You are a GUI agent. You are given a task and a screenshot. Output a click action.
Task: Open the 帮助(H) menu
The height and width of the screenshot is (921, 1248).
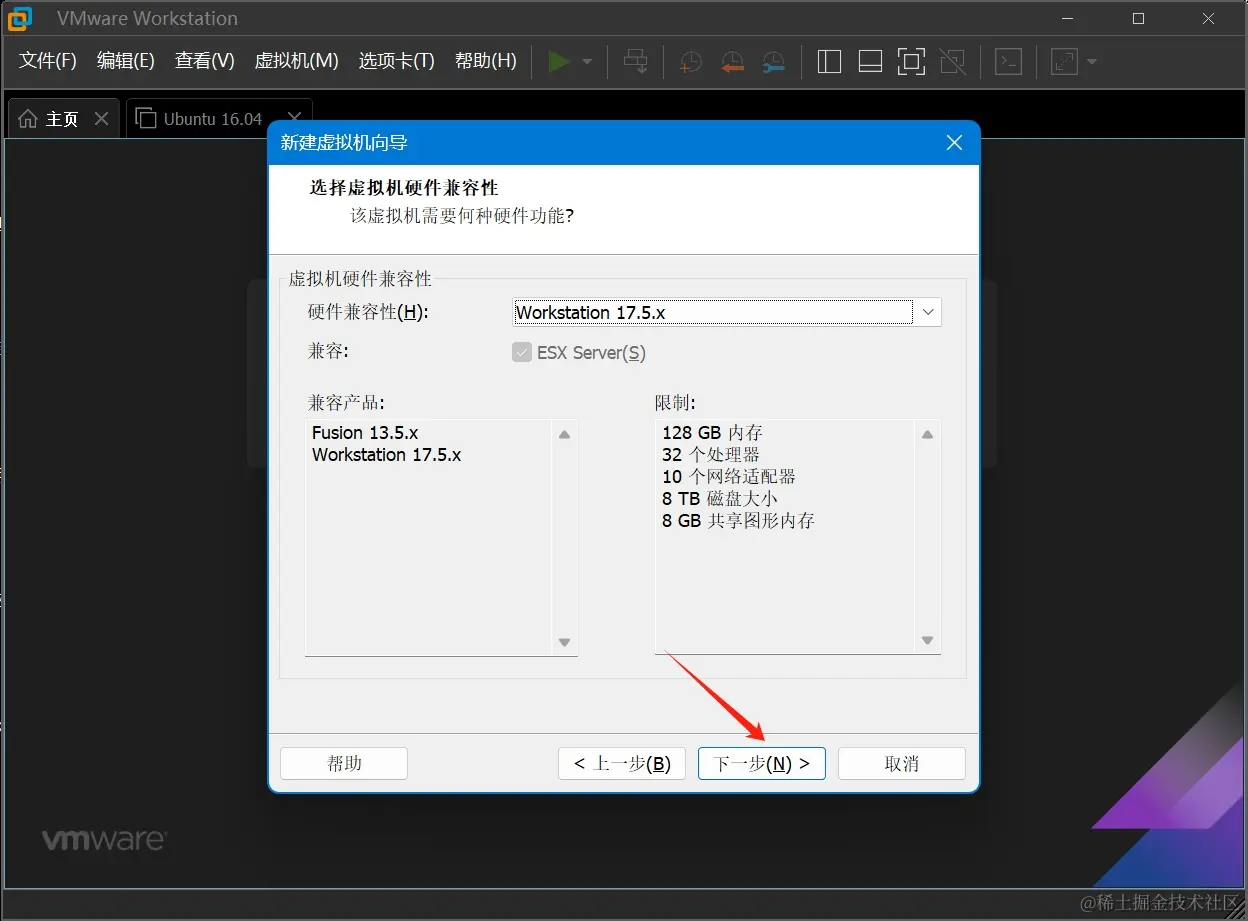pyautogui.click(x=486, y=61)
